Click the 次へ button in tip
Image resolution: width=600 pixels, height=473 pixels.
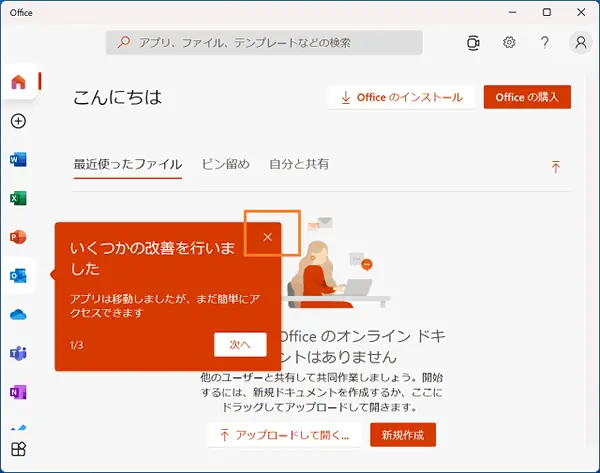pos(240,344)
